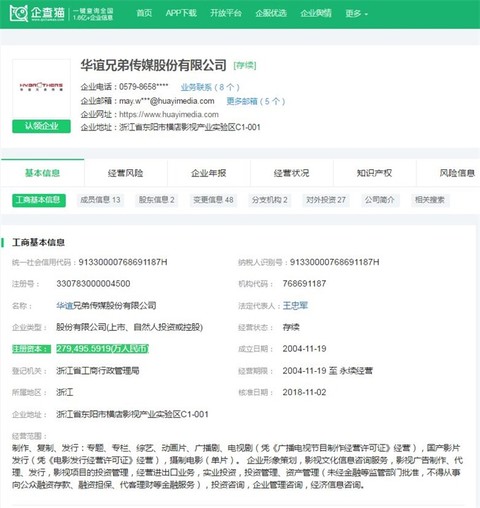Open the 业务联系 (8个) link
This screenshot has height=508, width=480.
click(x=210, y=87)
